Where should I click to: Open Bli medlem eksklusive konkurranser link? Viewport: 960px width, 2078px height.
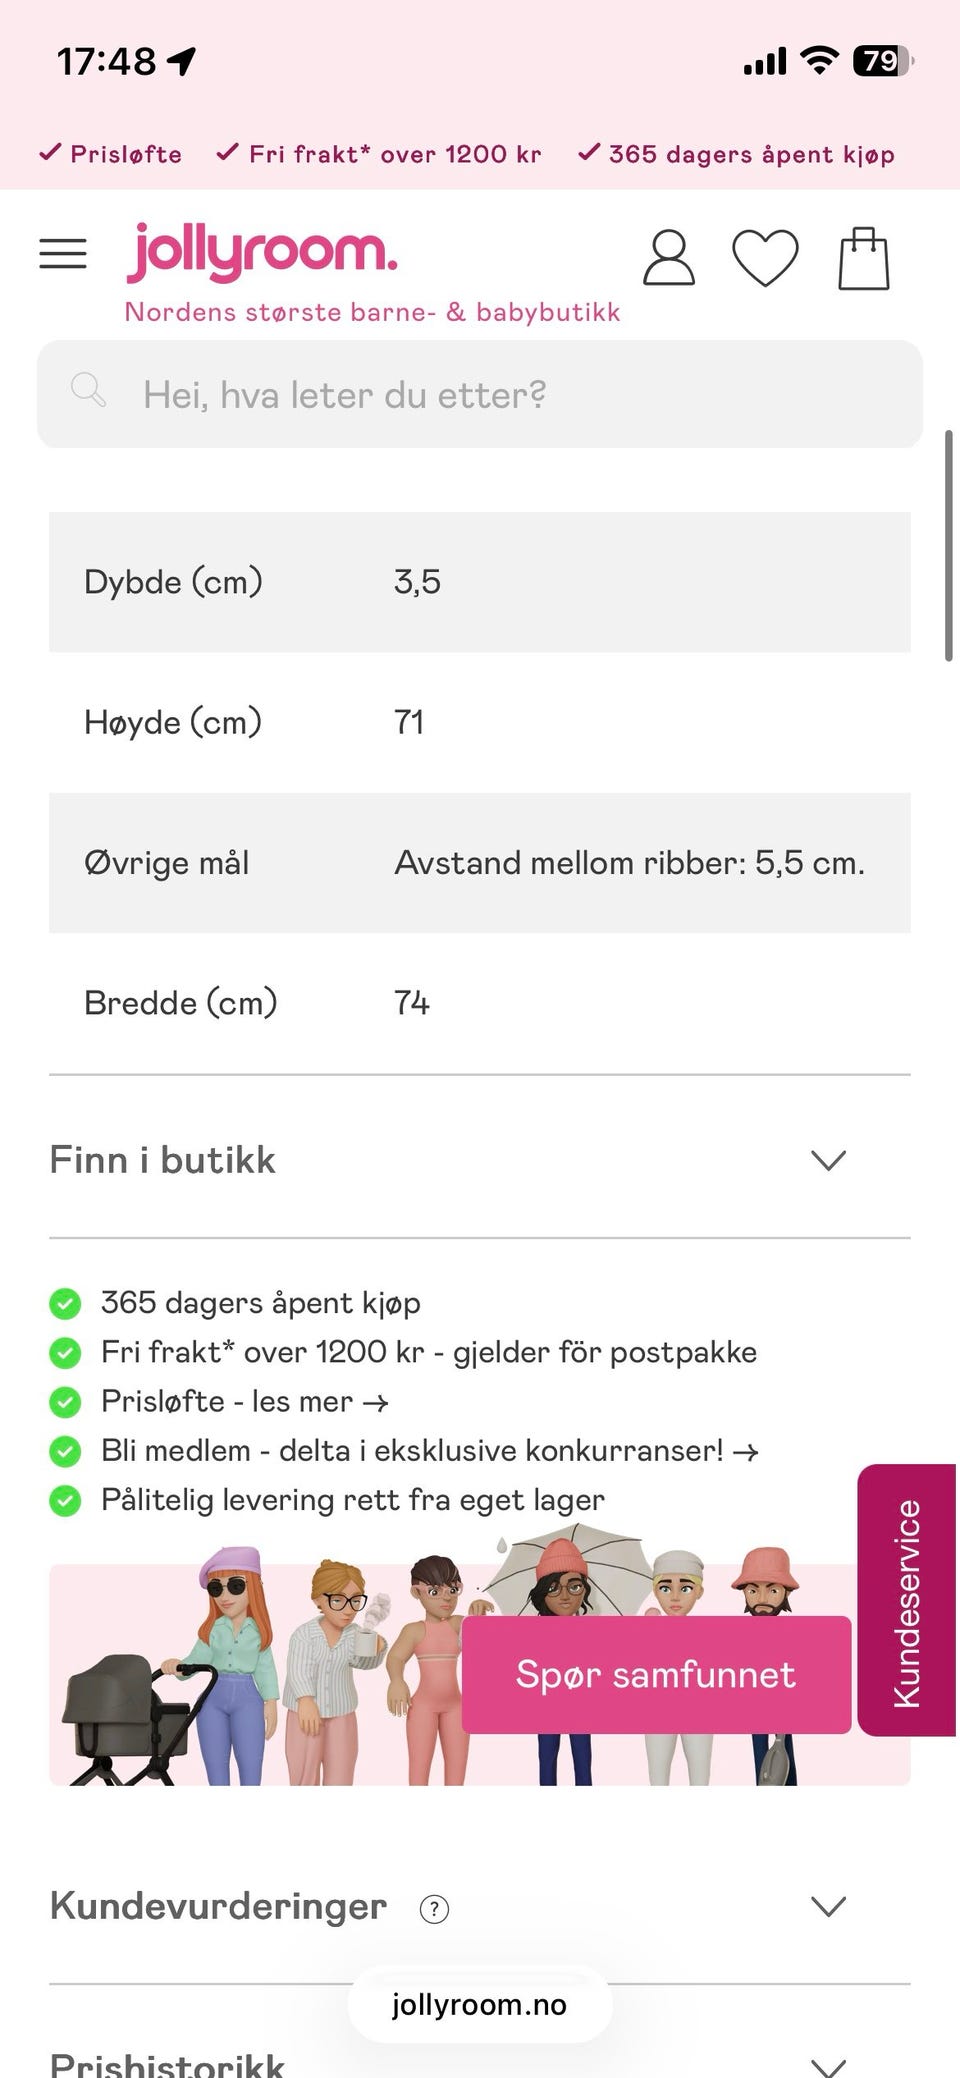[430, 1451]
